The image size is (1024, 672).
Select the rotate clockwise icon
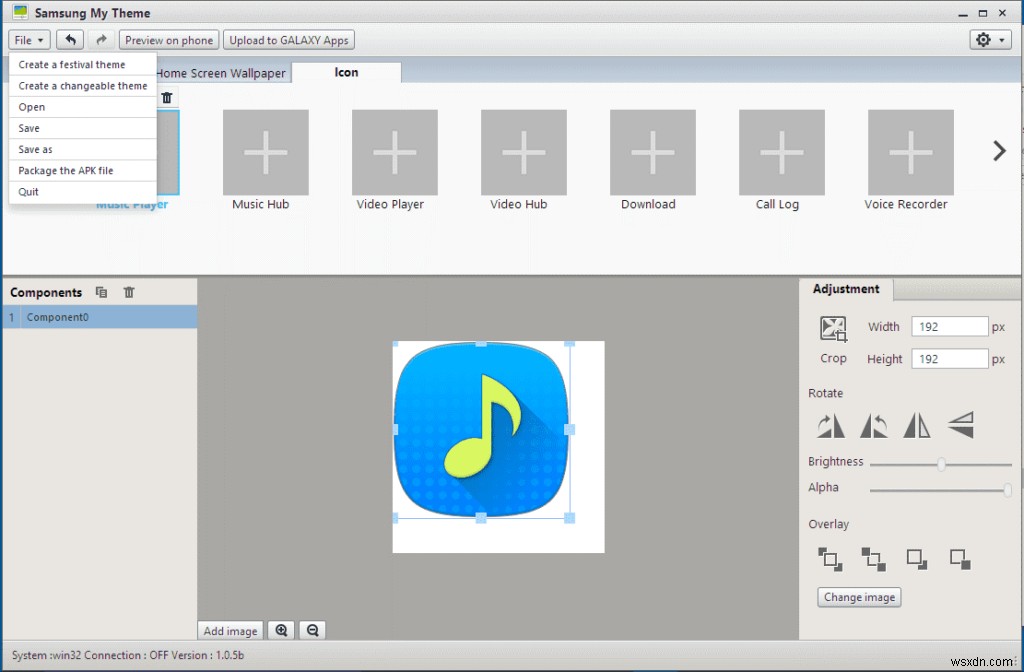tap(830, 425)
